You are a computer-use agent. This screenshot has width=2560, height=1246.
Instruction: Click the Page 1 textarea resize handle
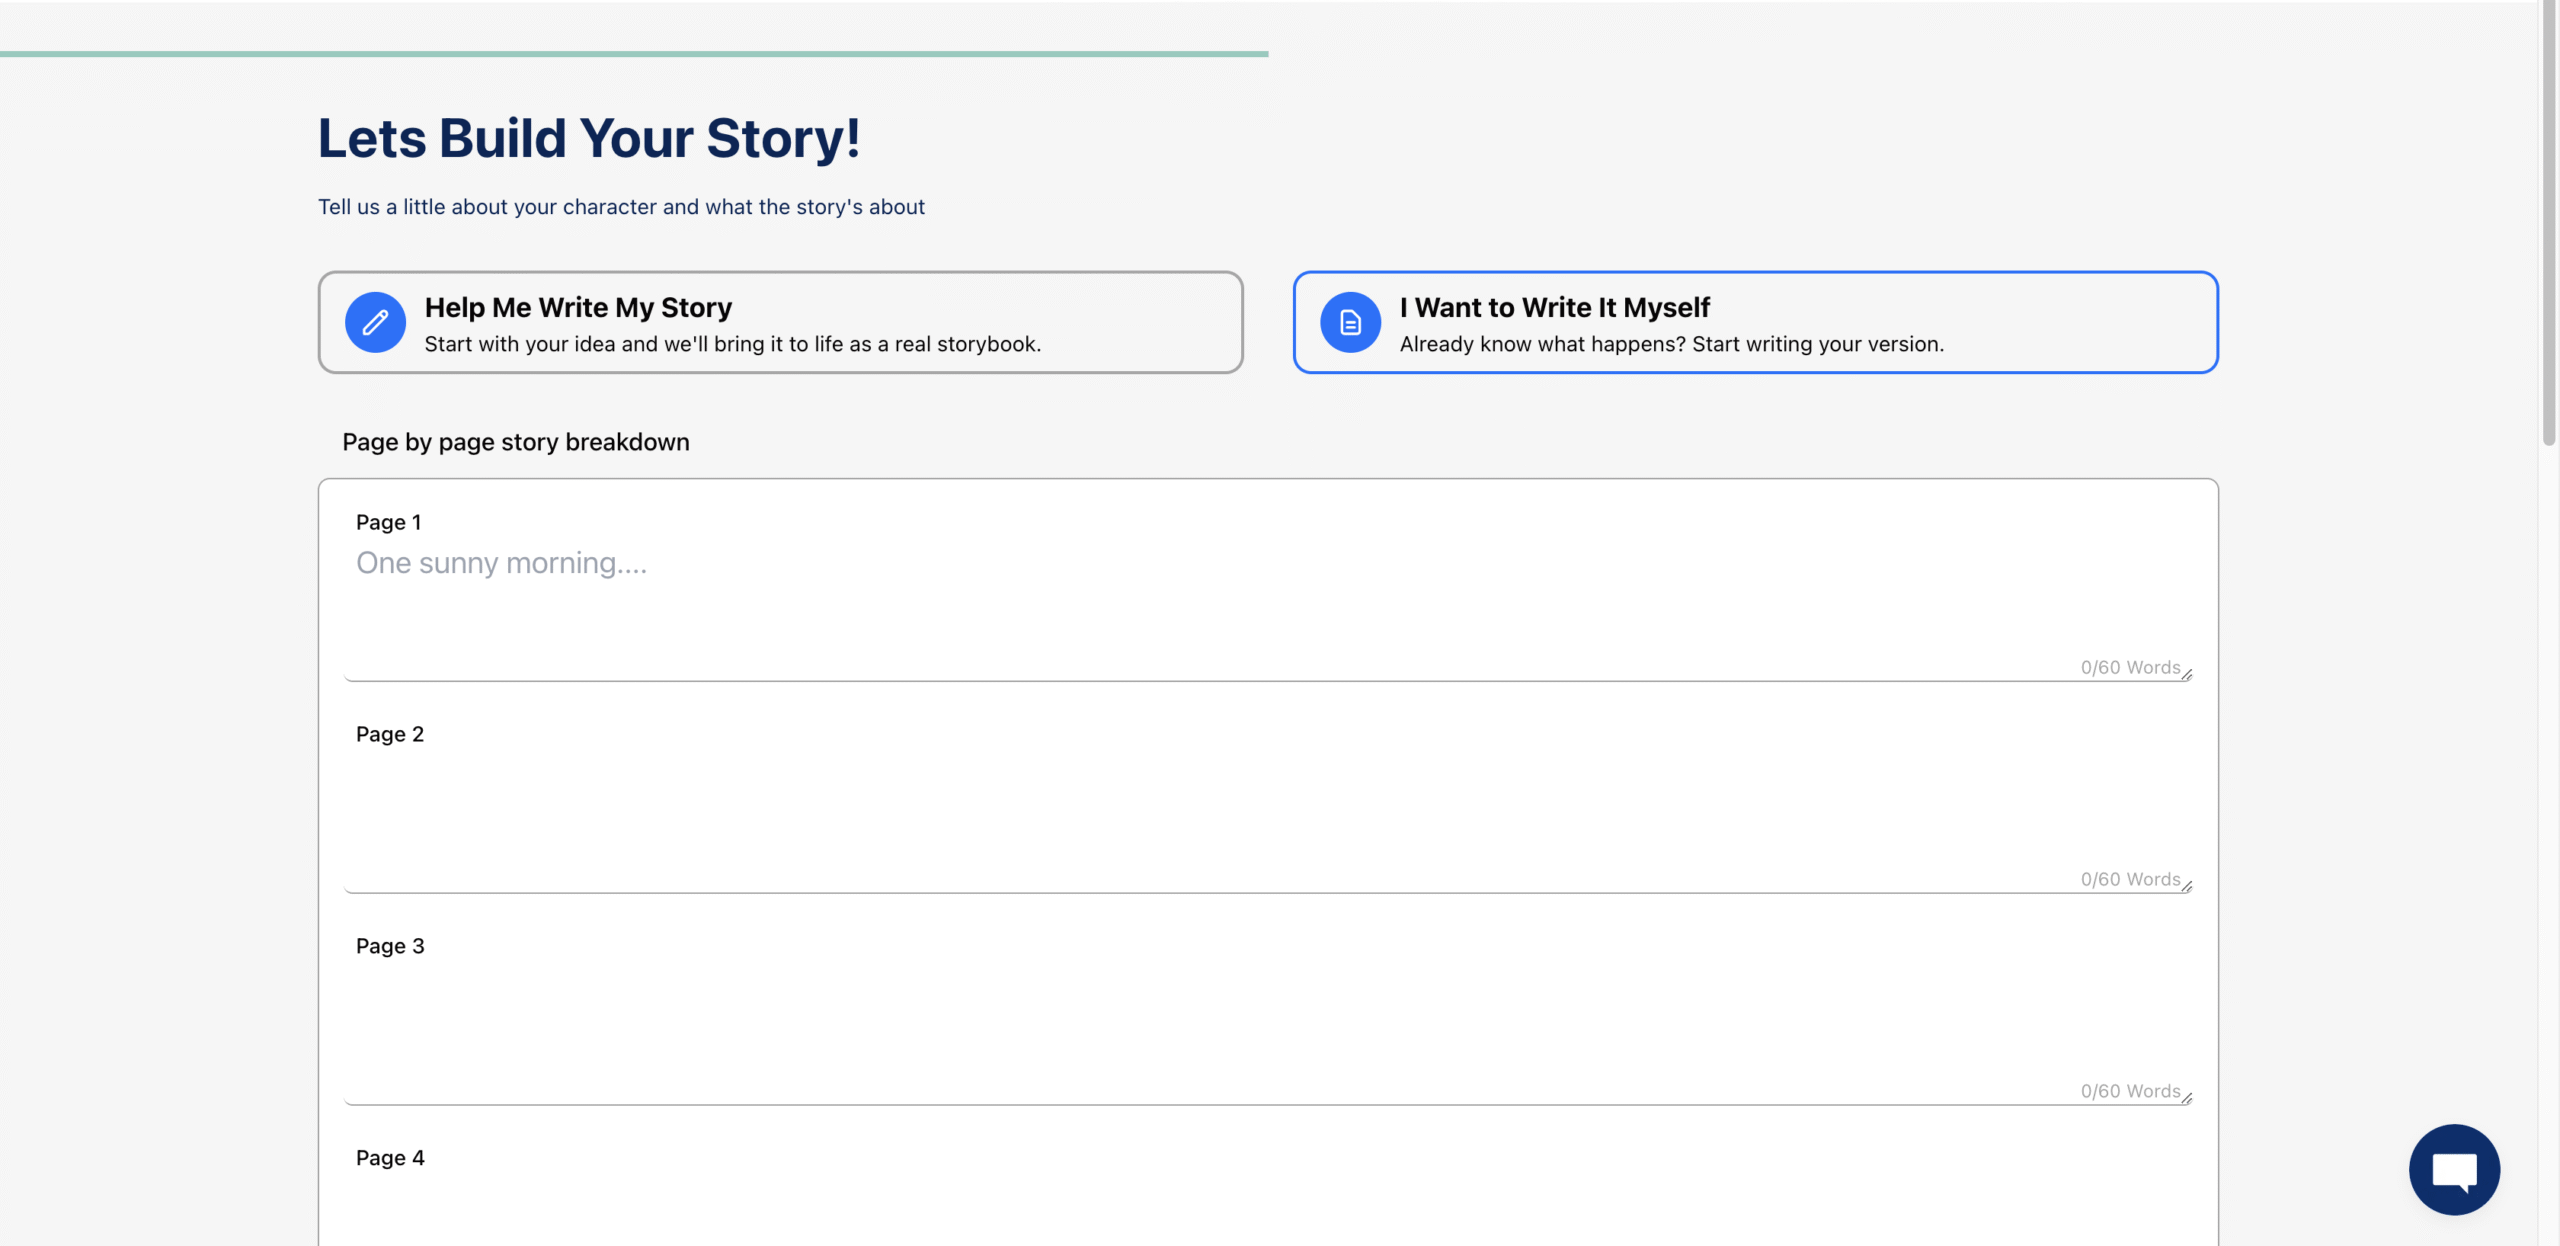pyautogui.click(x=2187, y=676)
